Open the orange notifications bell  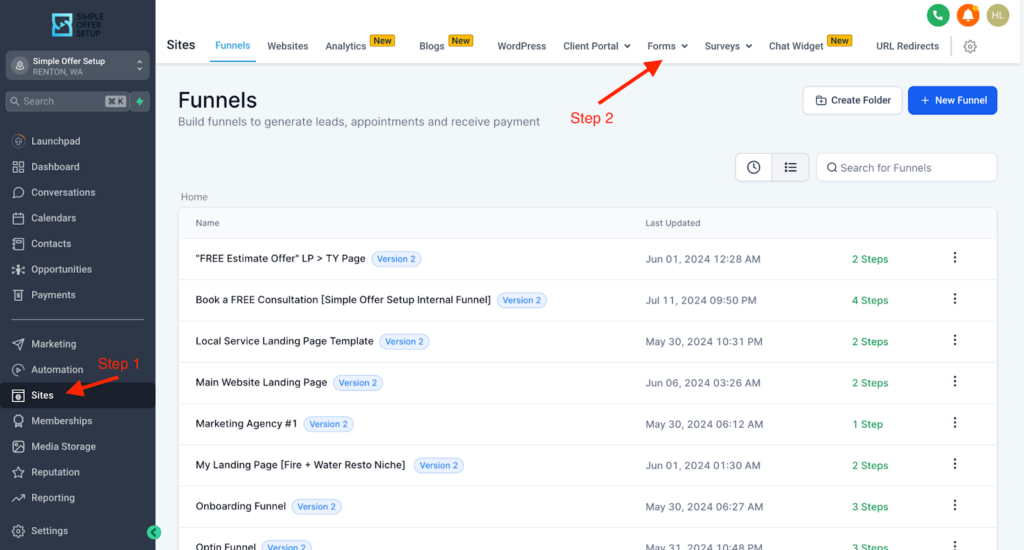point(968,15)
